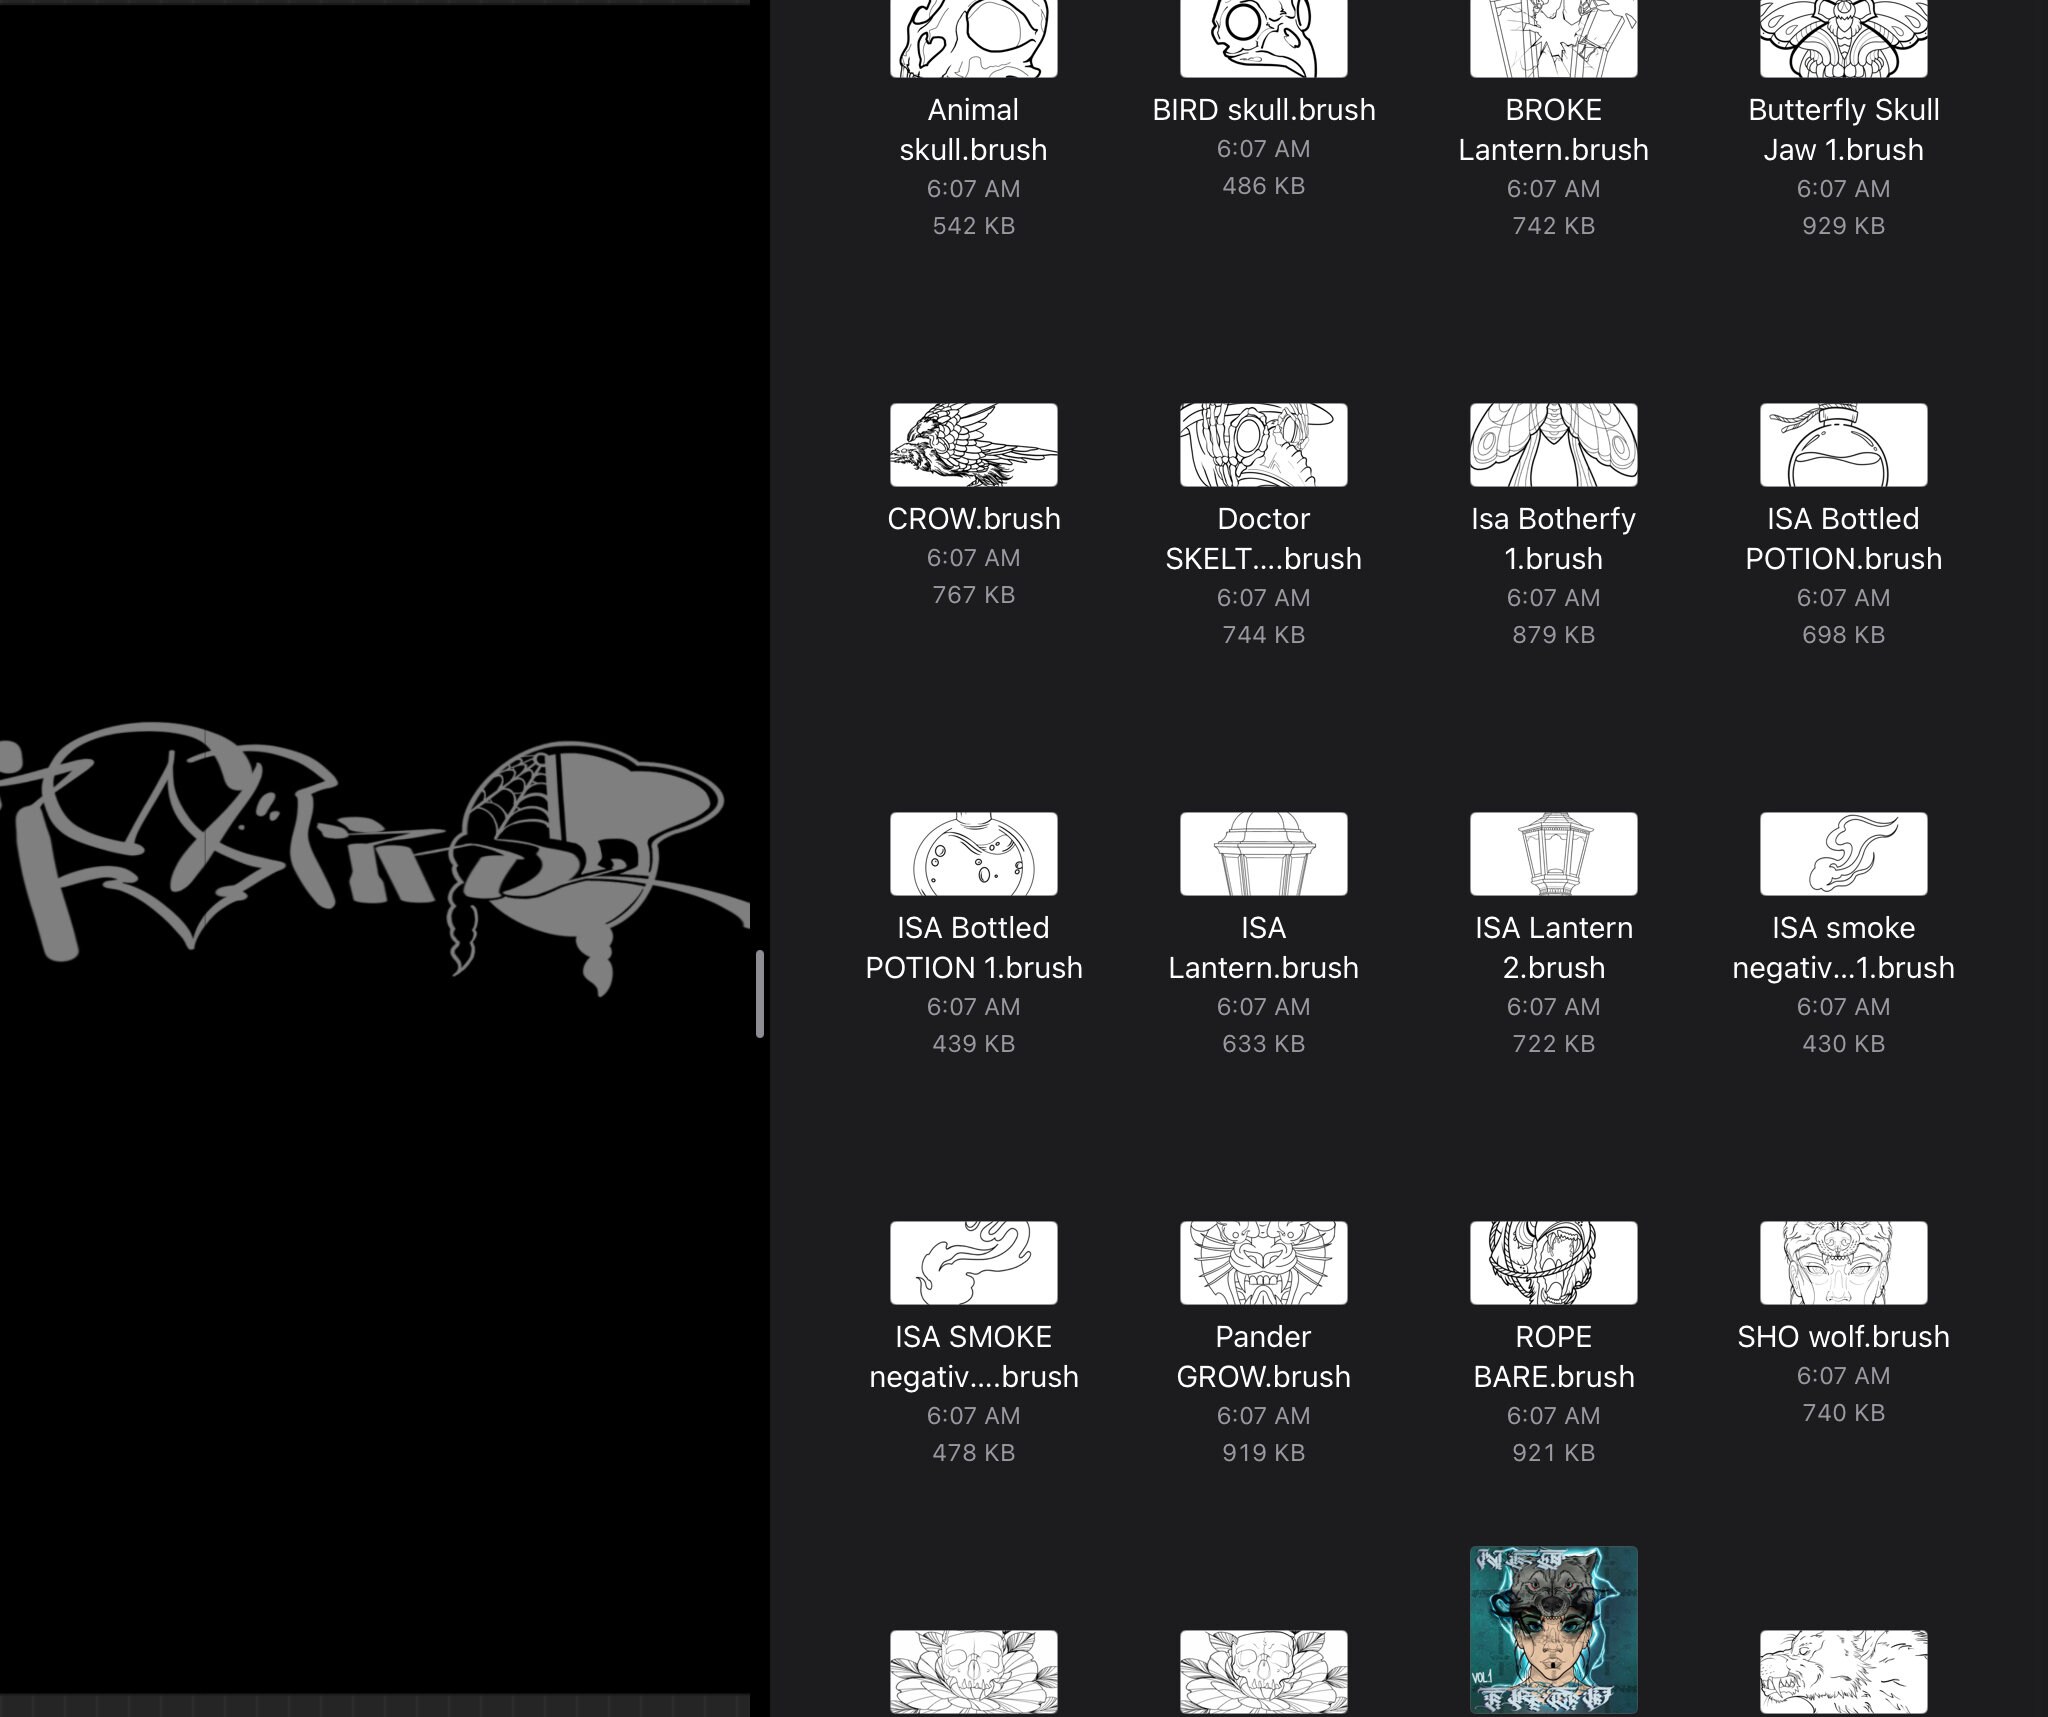
Task: Click the 767 KB size under CROW.brush
Action: [x=973, y=595]
